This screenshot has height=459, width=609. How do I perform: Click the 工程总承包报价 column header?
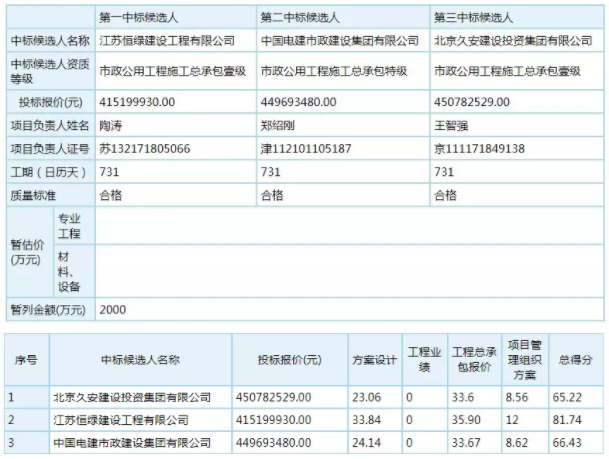(x=474, y=360)
